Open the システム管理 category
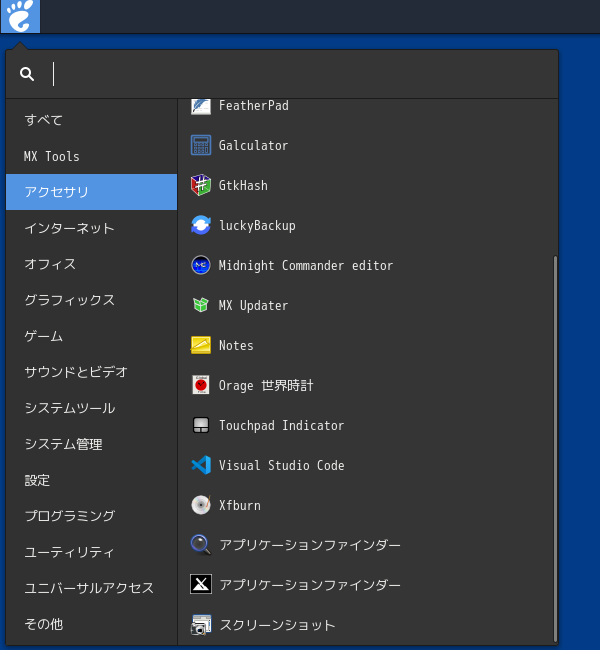 click(91, 444)
